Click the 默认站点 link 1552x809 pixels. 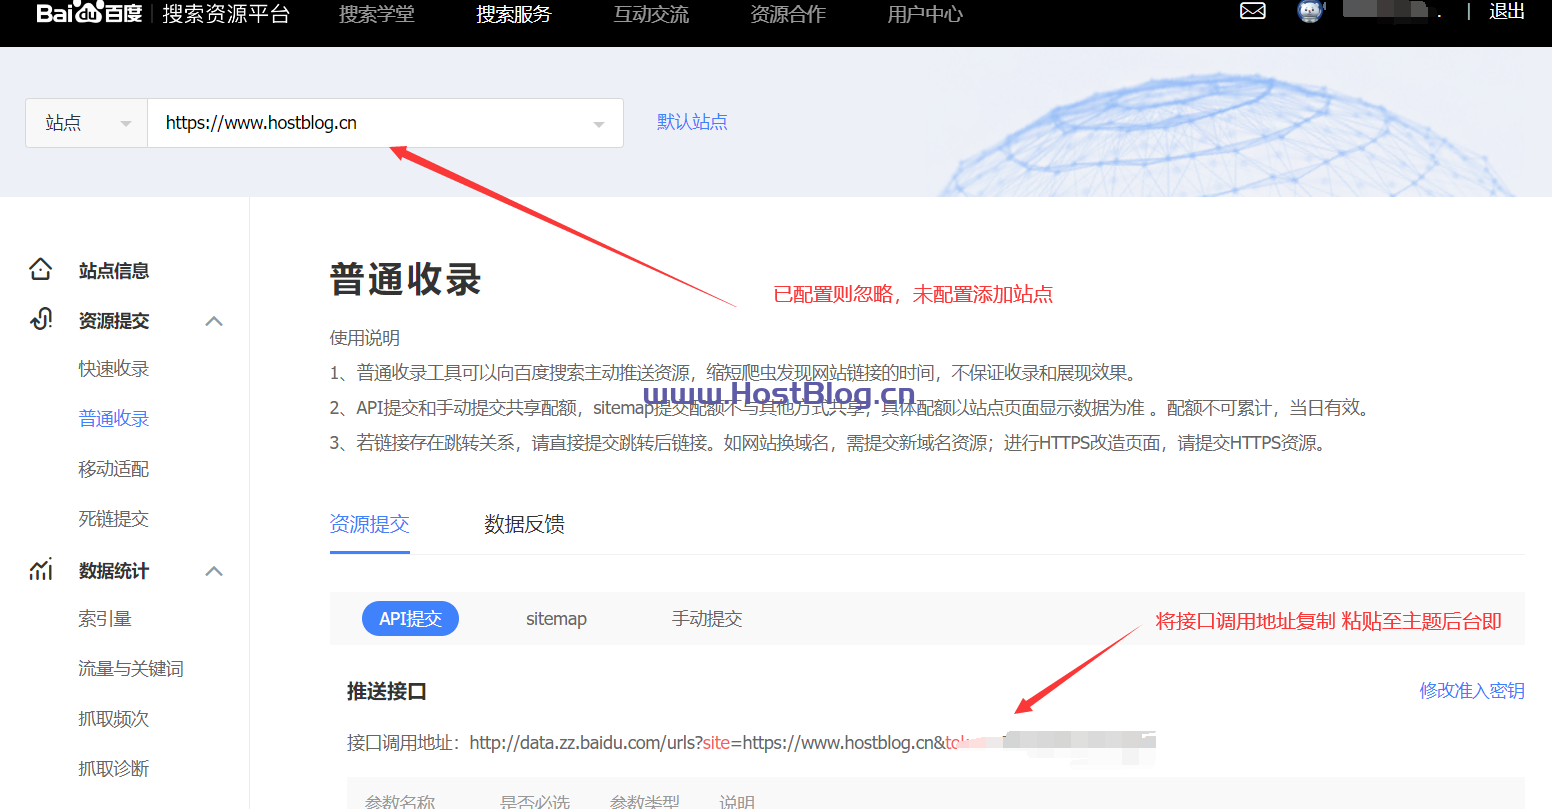tap(692, 122)
